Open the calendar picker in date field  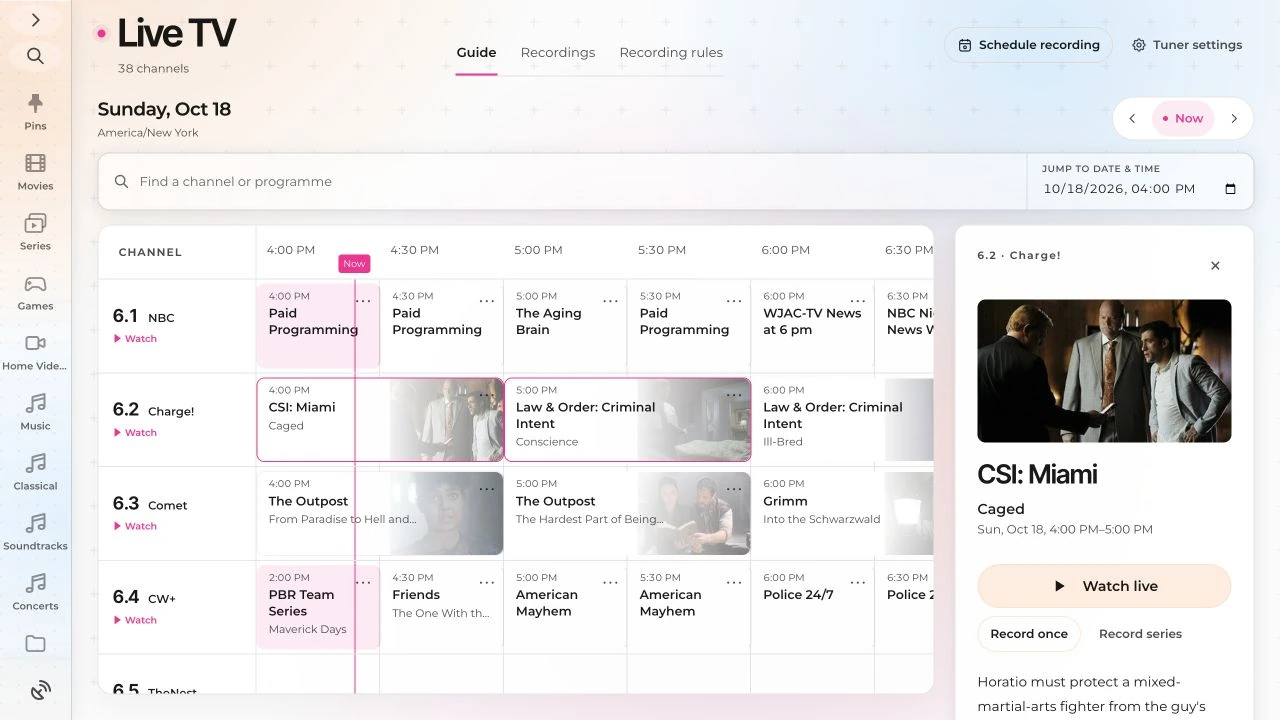[x=1231, y=189]
